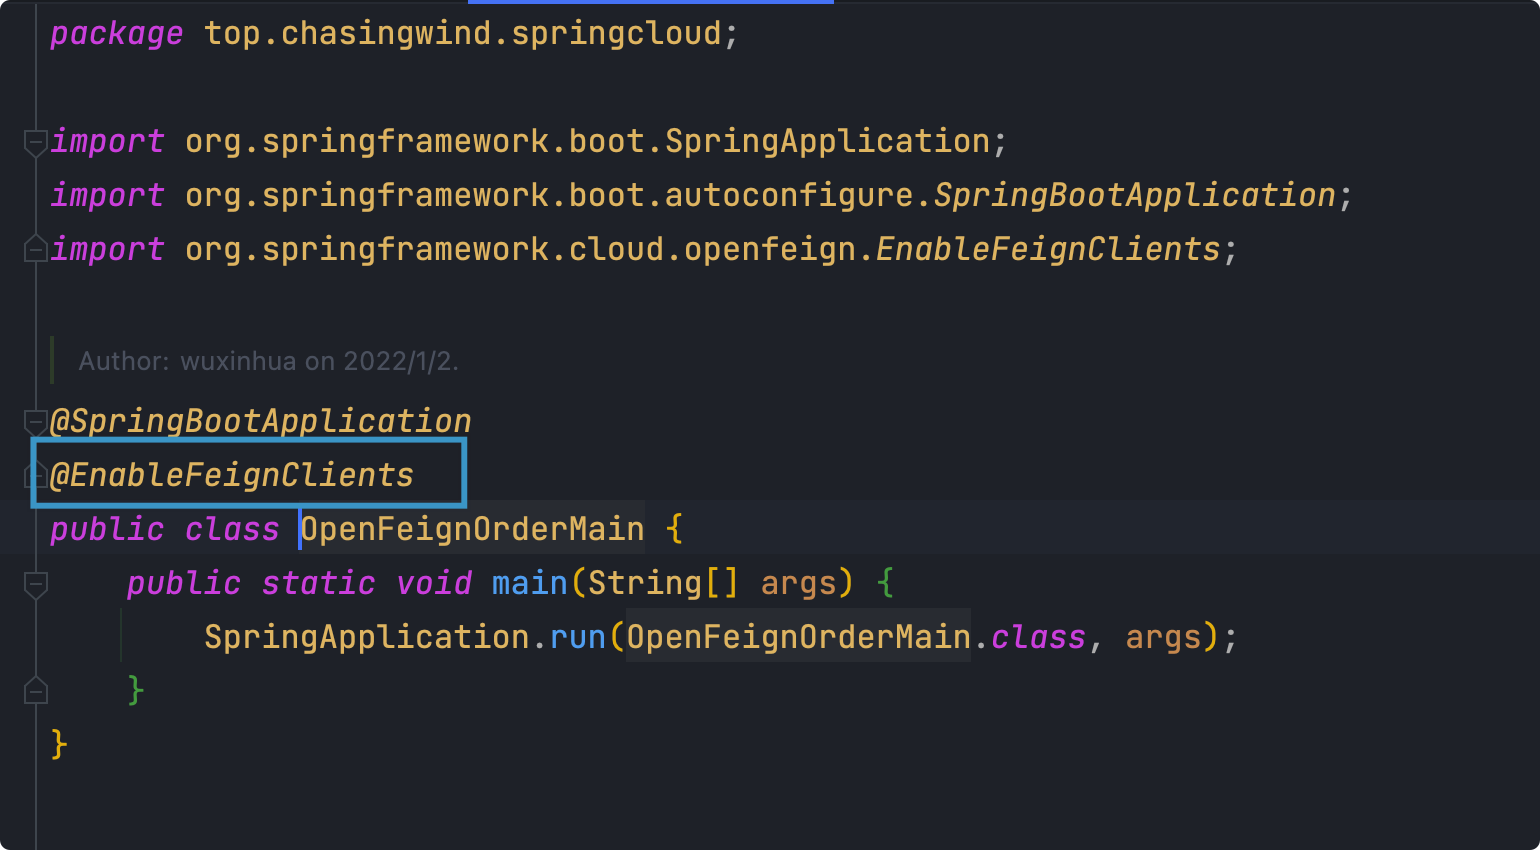Click fold end marker beside EnableFeignClients import
This screenshot has width=1540, height=850.
click(36, 249)
